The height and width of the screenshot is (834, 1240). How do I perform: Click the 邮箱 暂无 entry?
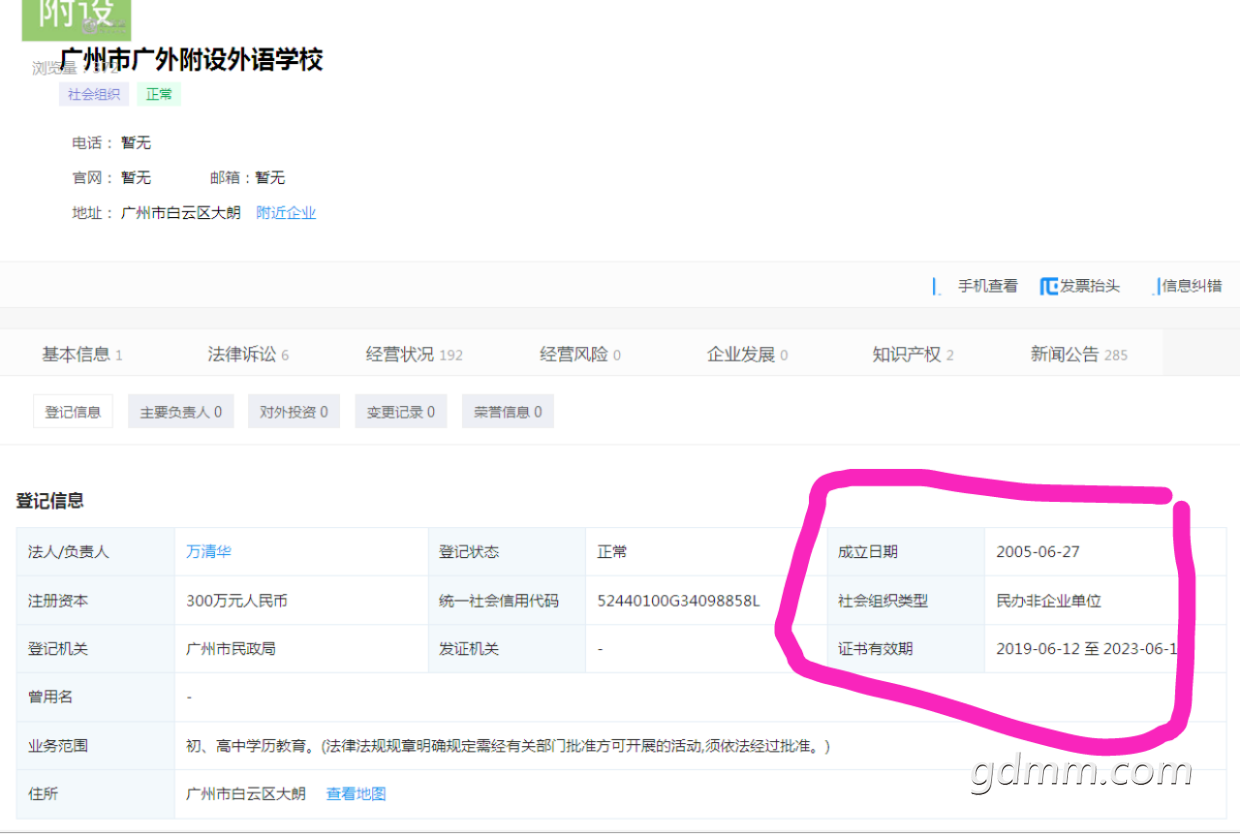coord(247,178)
